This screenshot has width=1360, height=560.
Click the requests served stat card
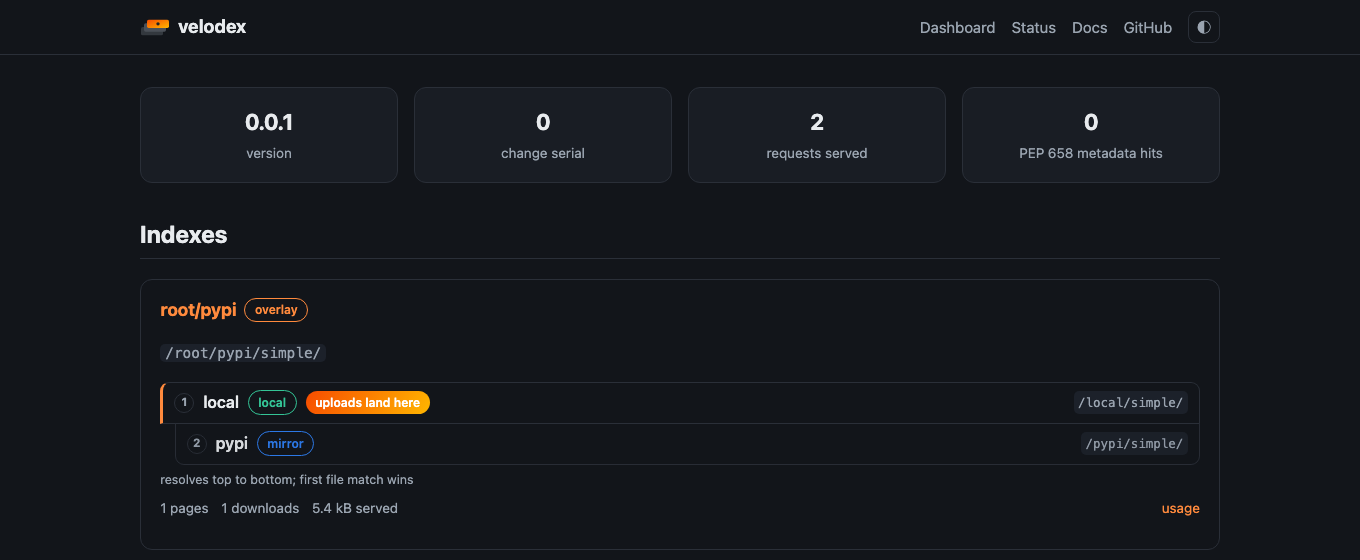[817, 135]
